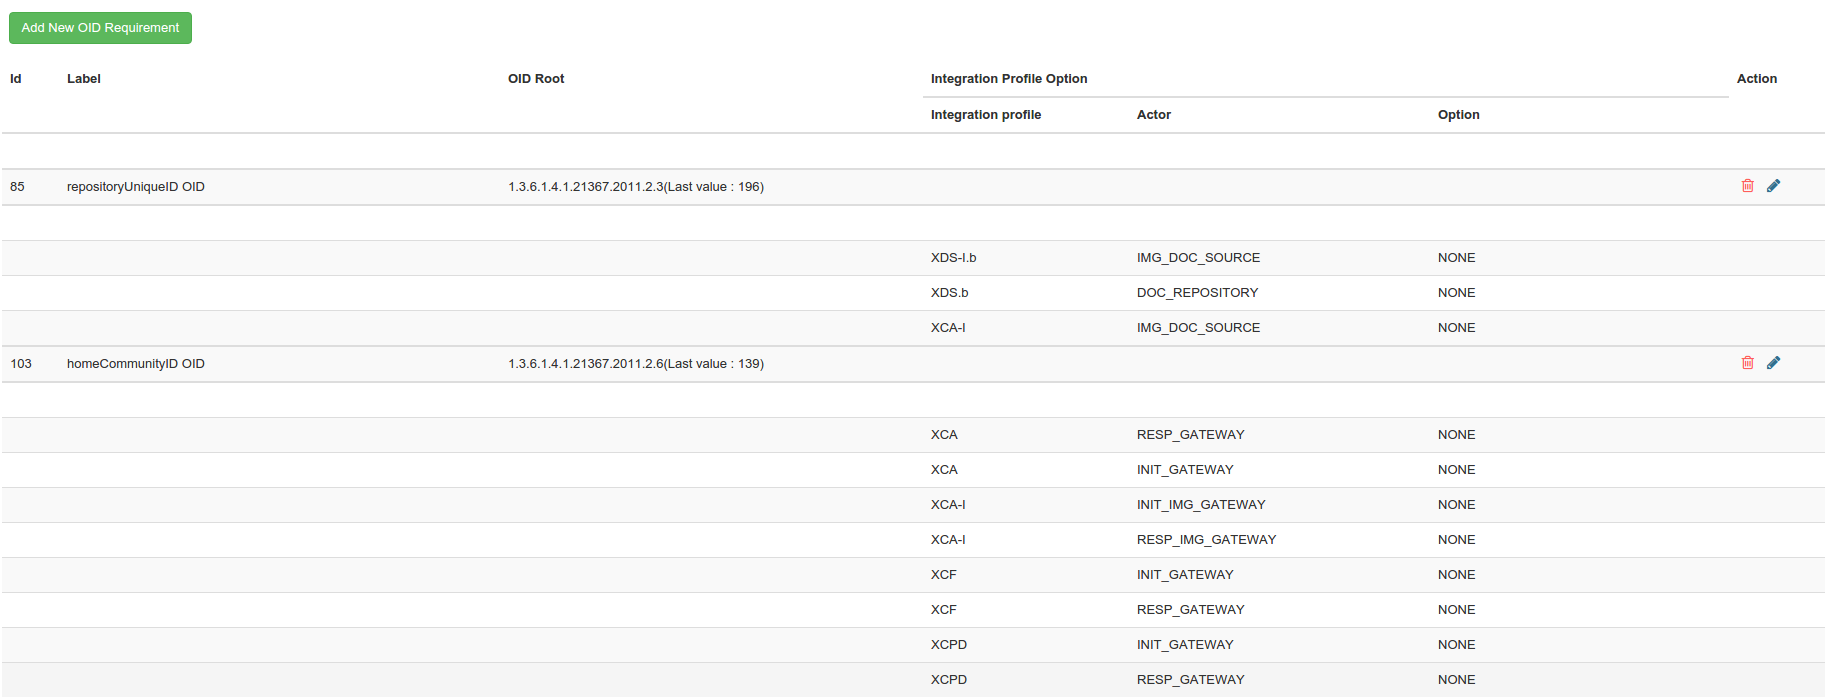Delete the homeCommunityID OID requirement
The height and width of the screenshot is (697, 1825).
(1747, 363)
